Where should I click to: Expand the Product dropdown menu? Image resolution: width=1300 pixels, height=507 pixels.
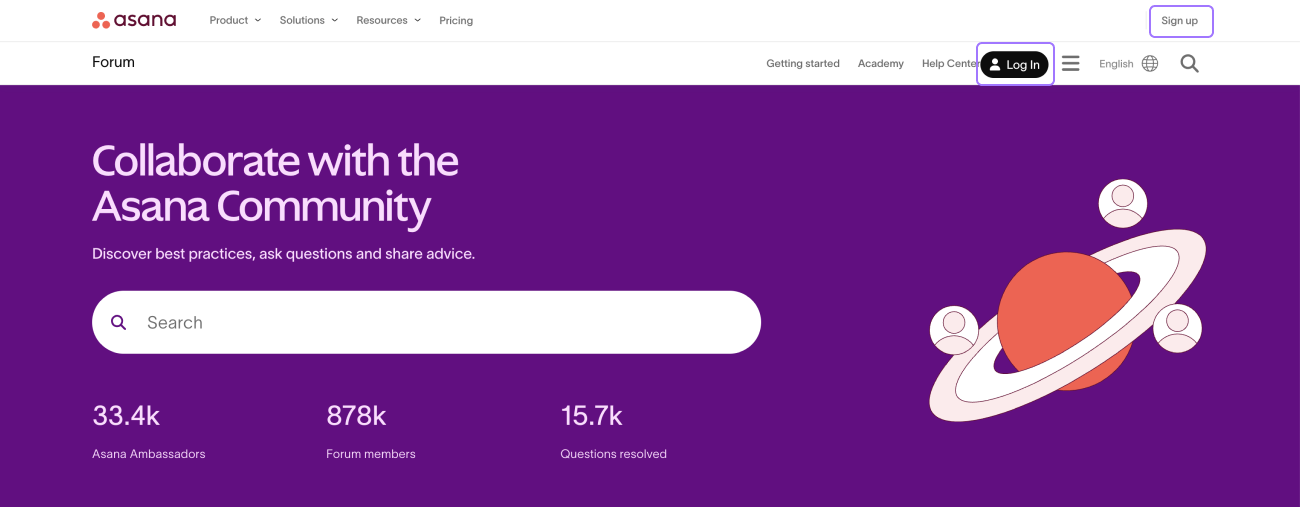(234, 20)
